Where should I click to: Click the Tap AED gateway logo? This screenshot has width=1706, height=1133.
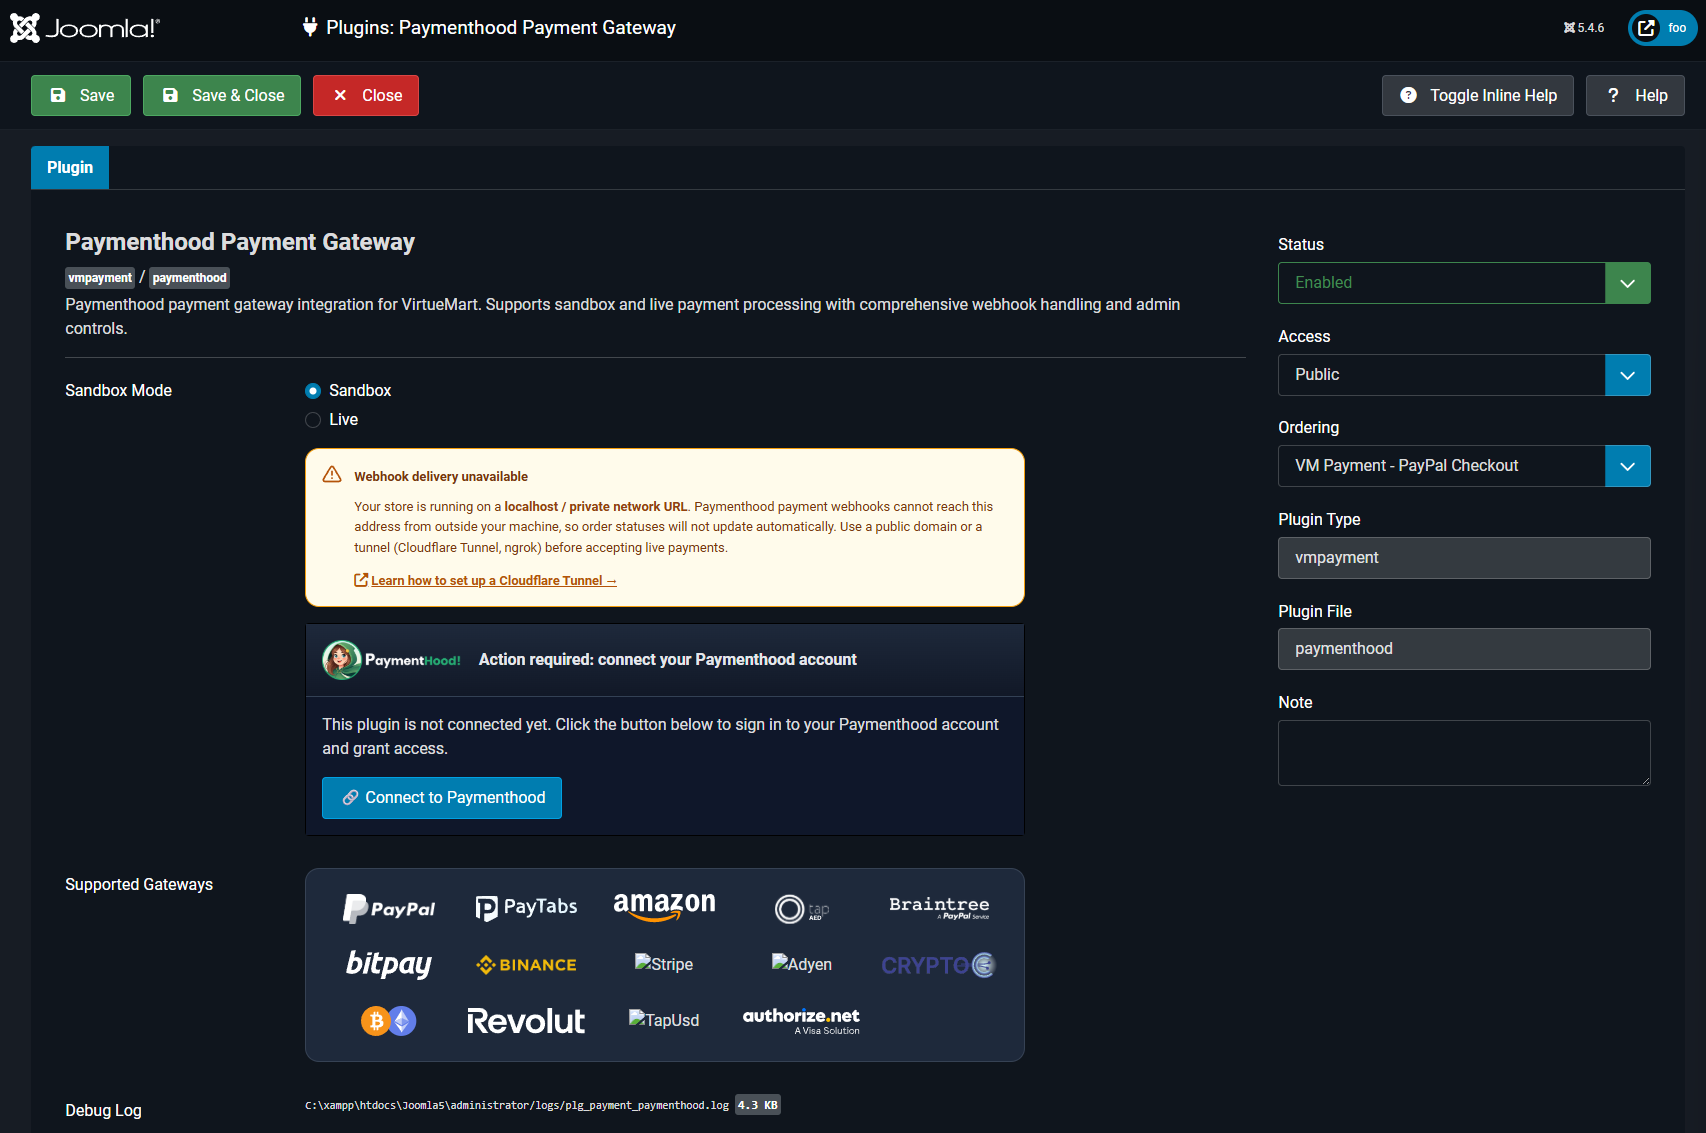[802, 909]
